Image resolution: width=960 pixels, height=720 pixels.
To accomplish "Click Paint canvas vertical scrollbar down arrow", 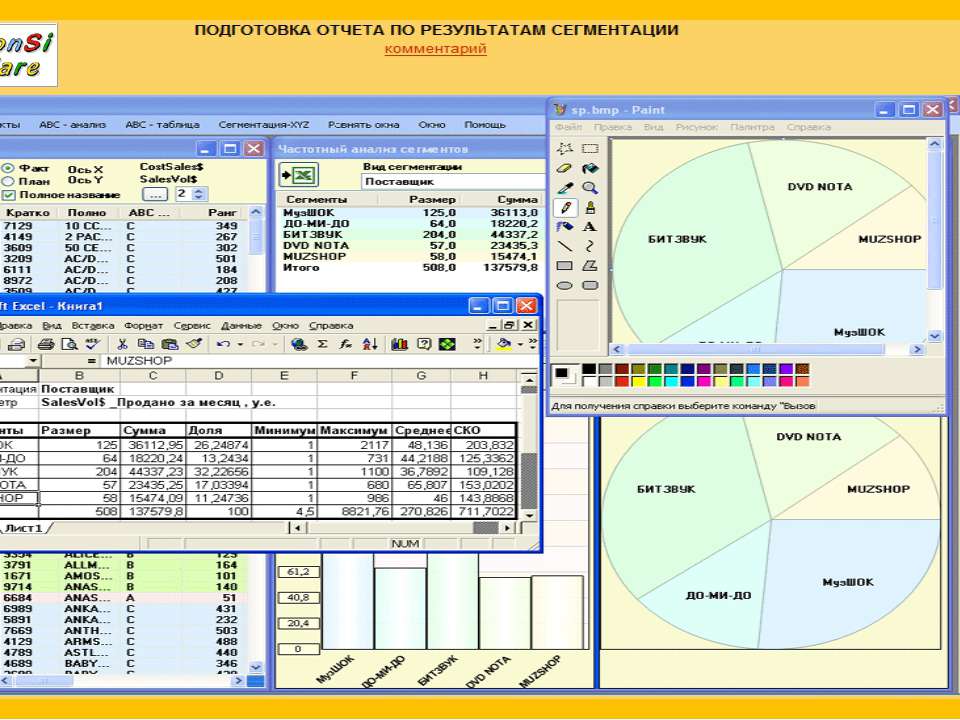I will (934, 336).
